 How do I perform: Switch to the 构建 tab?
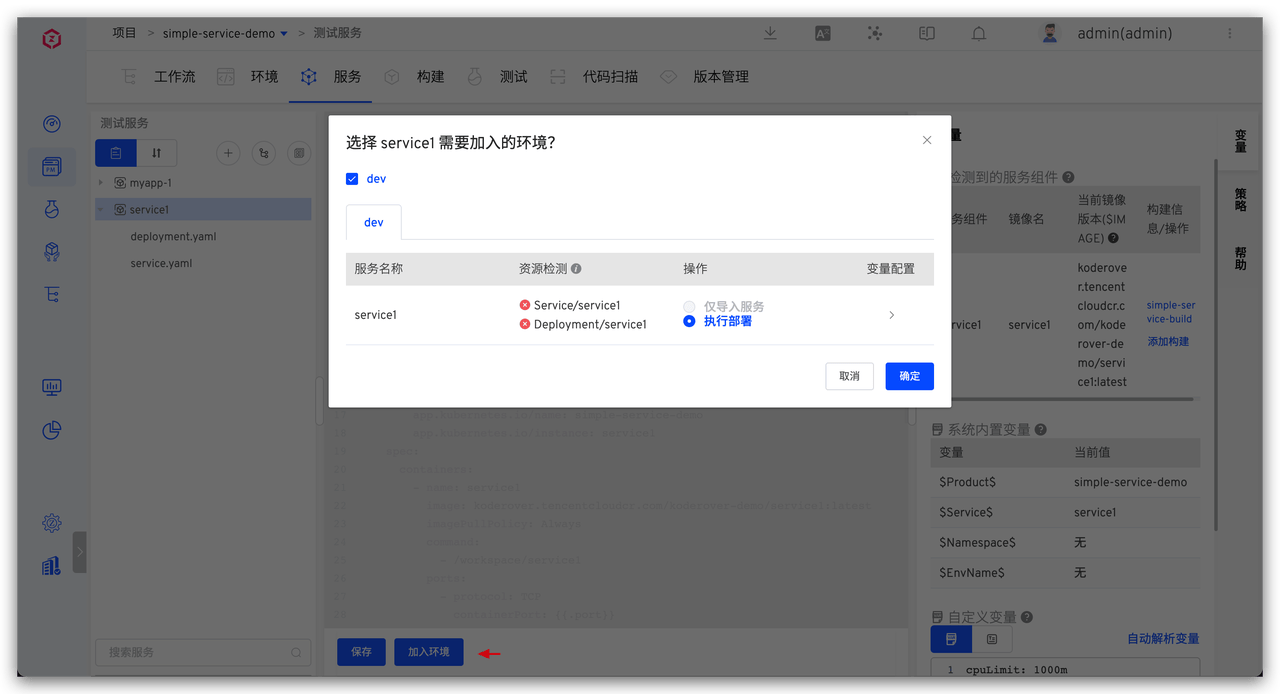click(430, 76)
